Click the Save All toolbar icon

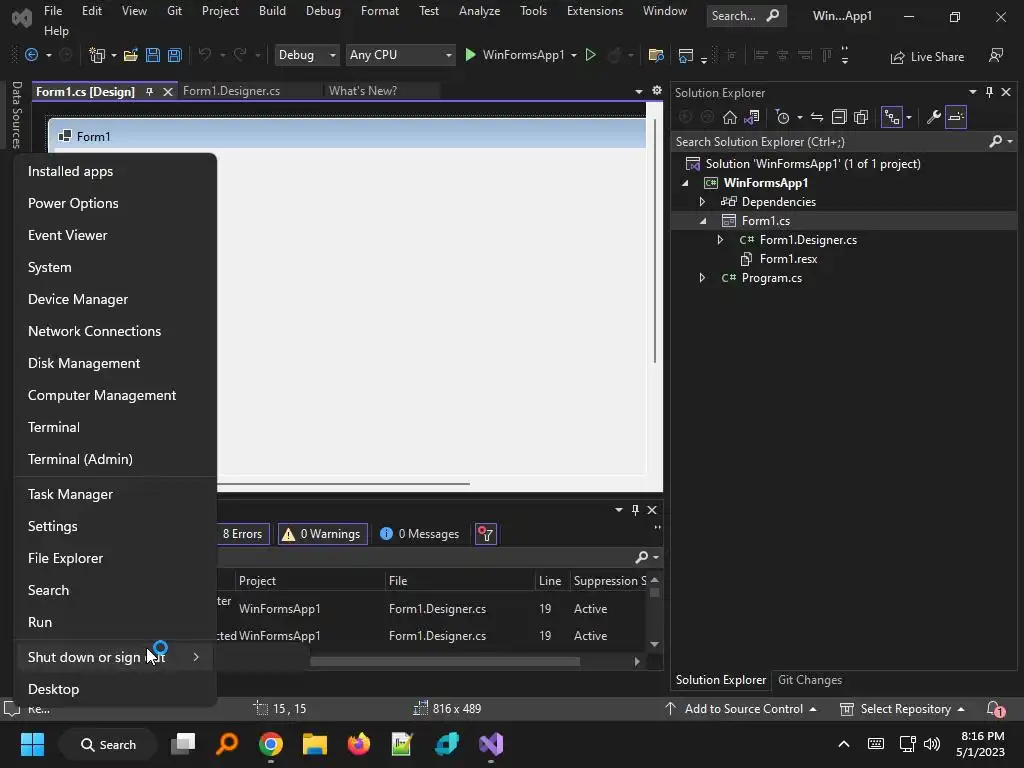[174, 56]
